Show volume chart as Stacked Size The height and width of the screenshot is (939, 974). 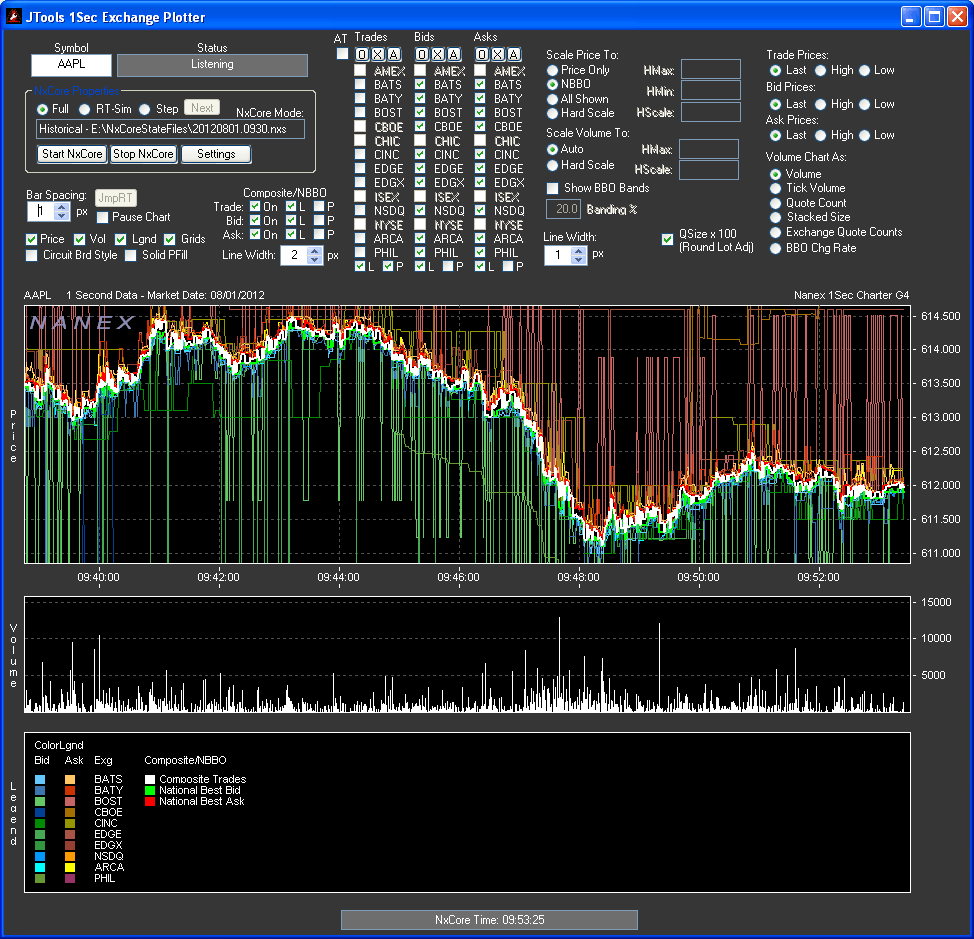tap(775, 217)
